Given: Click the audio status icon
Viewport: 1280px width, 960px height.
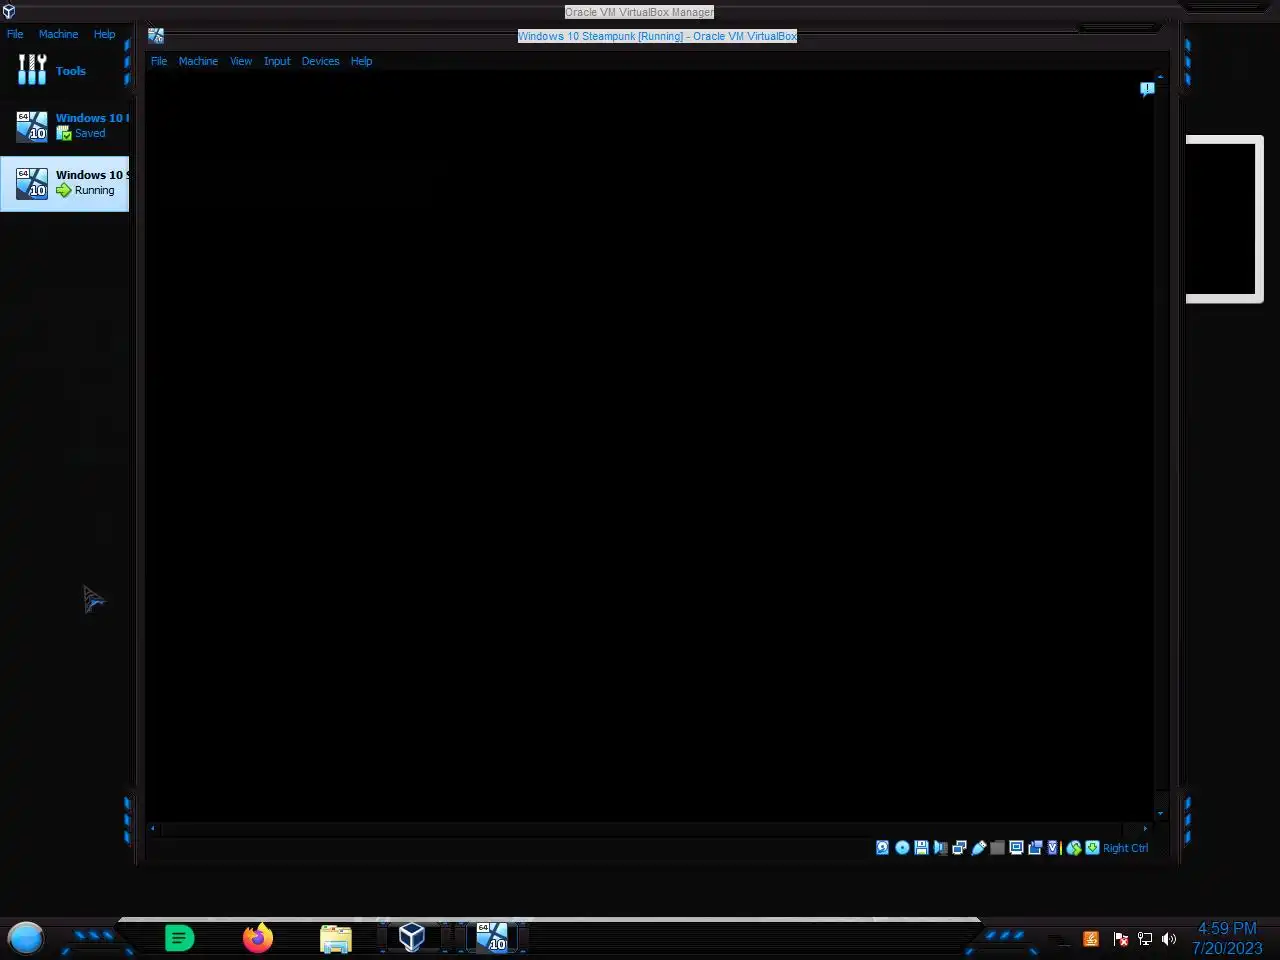Looking at the screenshot, I should (x=940, y=848).
